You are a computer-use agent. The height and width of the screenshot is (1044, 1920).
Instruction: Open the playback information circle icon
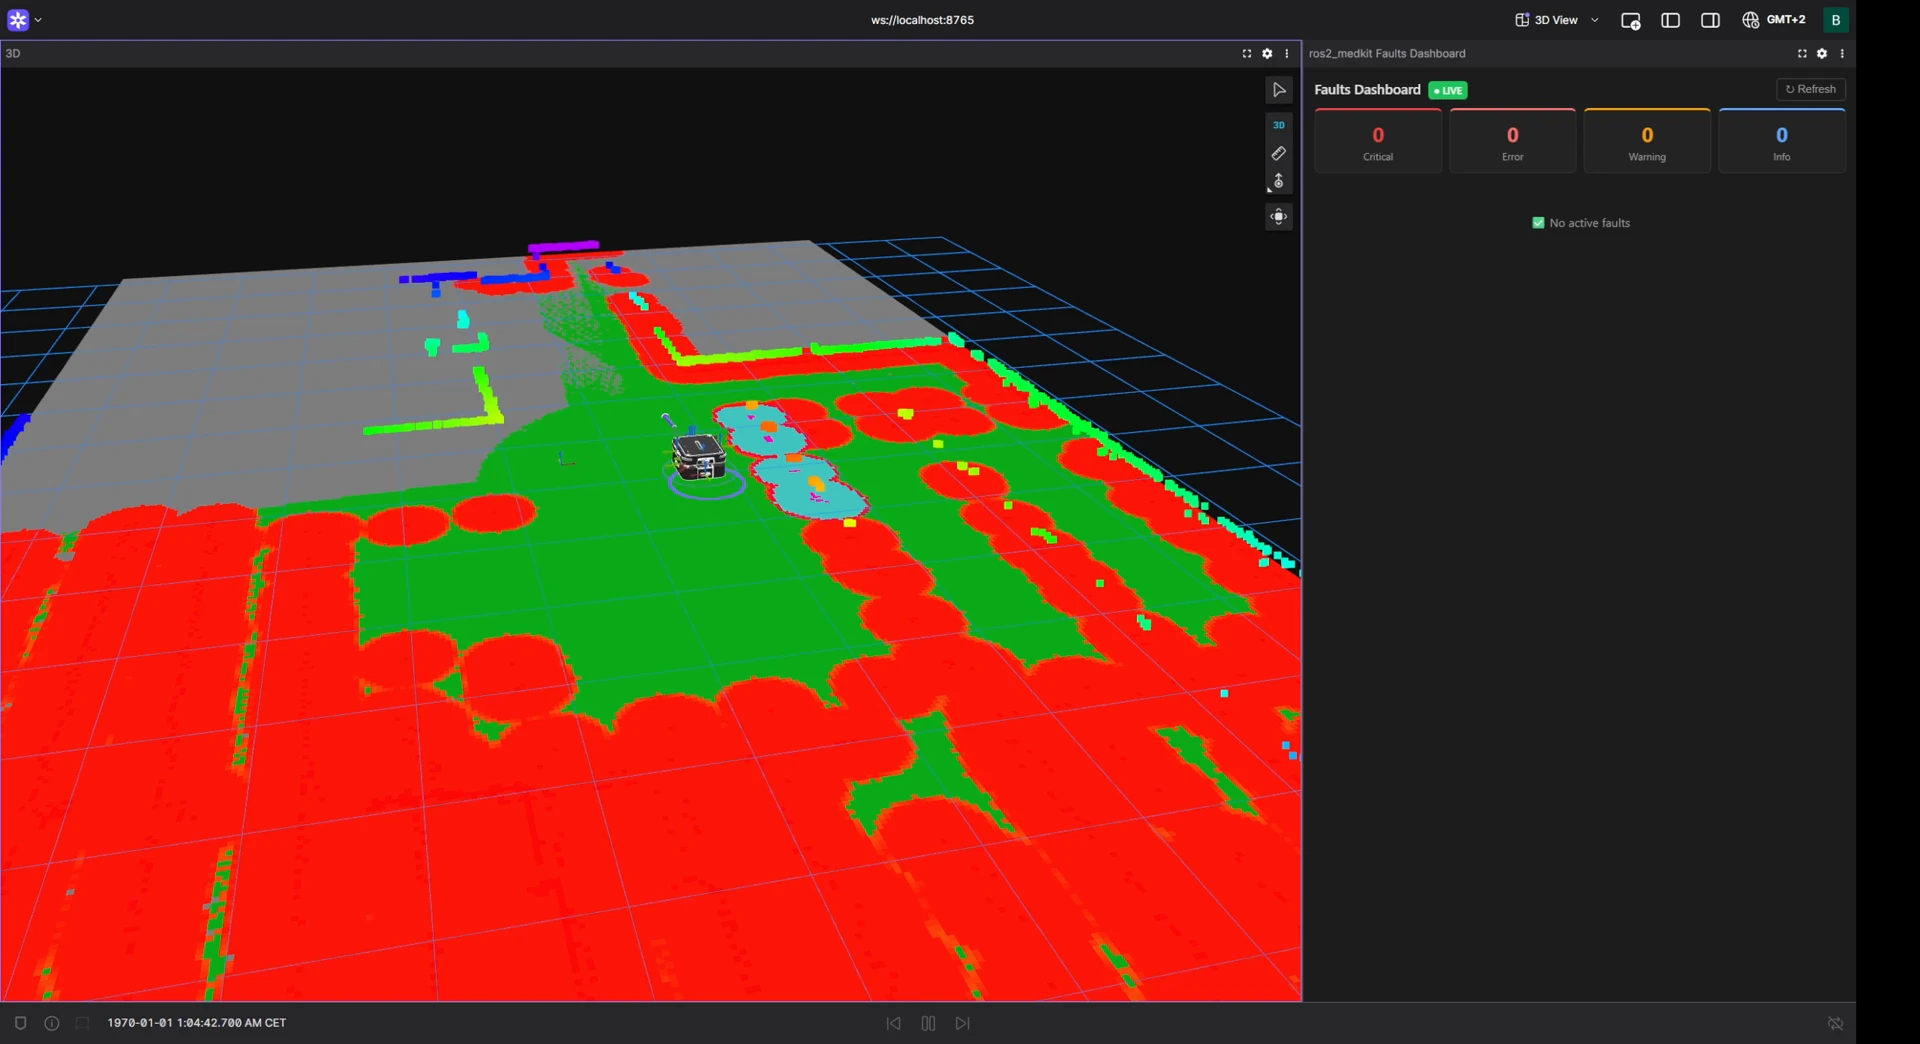[x=52, y=1023]
